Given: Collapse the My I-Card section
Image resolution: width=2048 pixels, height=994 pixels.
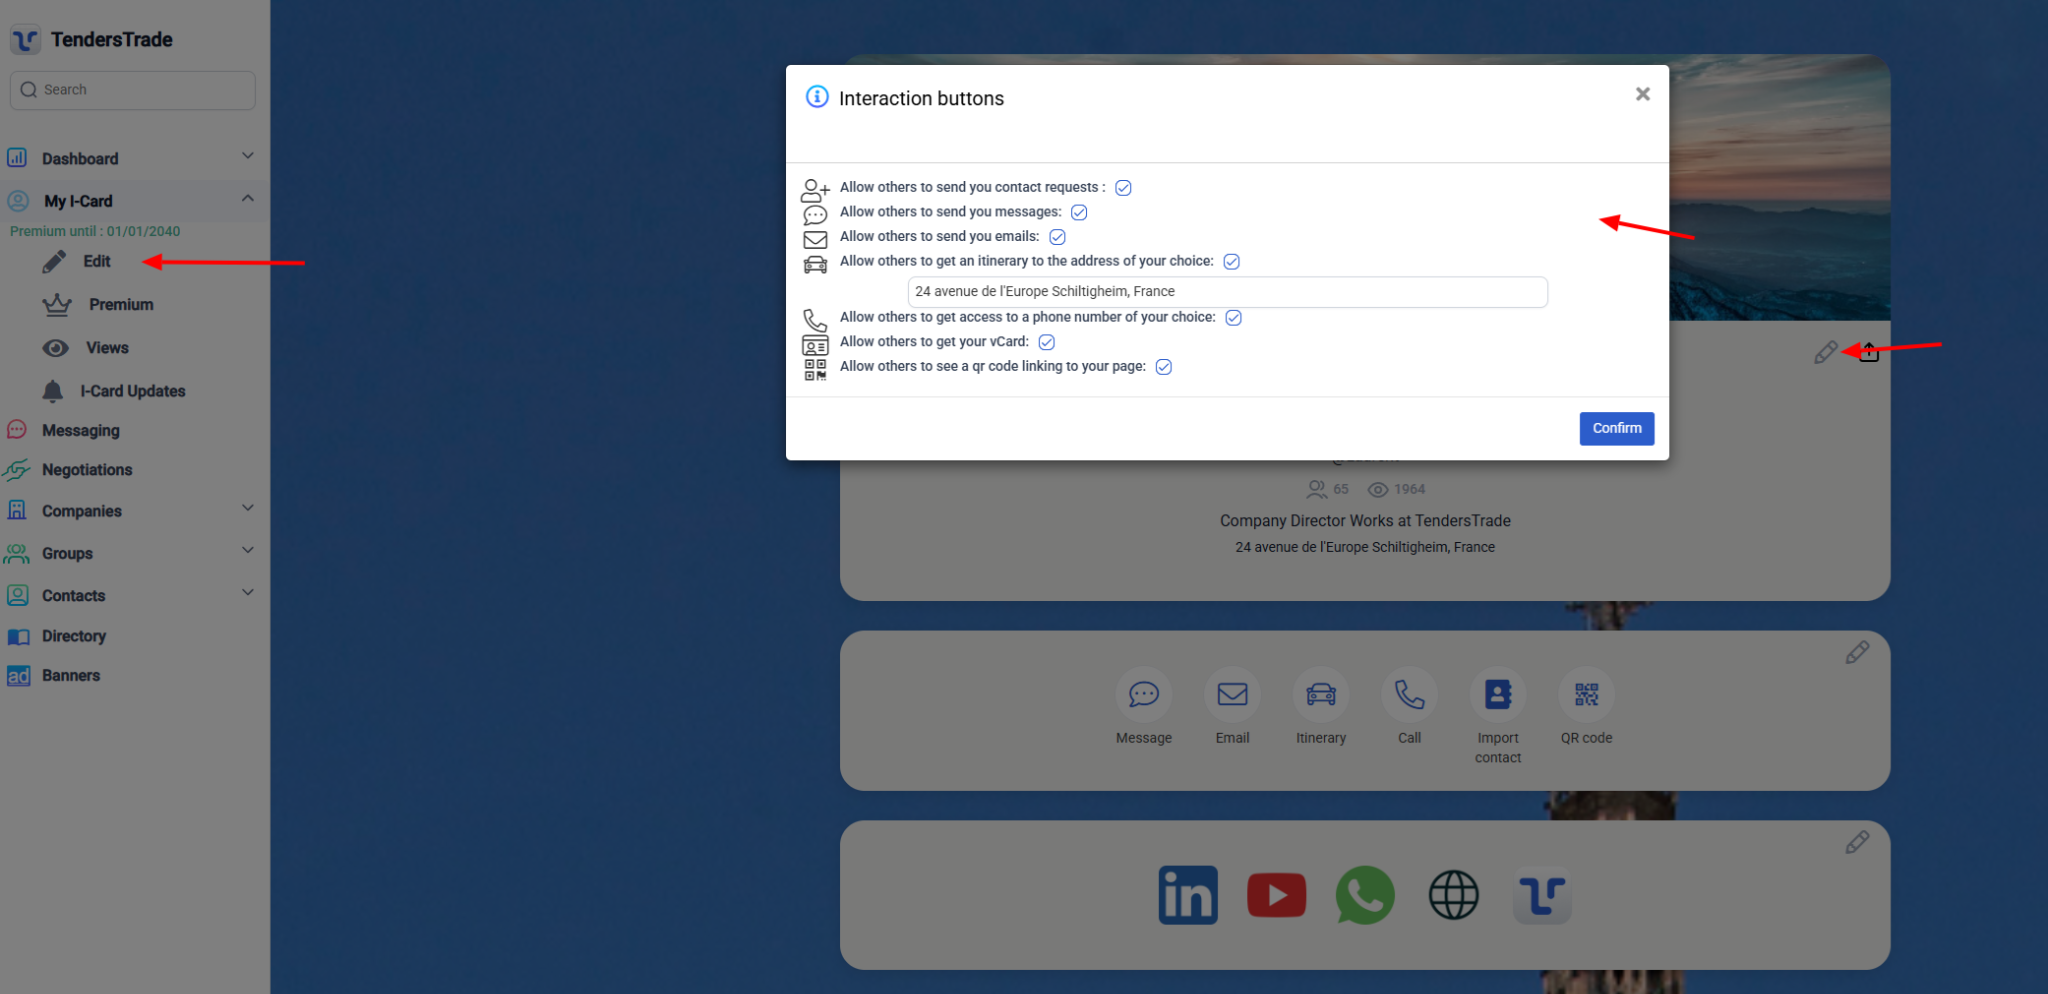Looking at the screenshot, I should pyautogui.click(x=248, y=199).
